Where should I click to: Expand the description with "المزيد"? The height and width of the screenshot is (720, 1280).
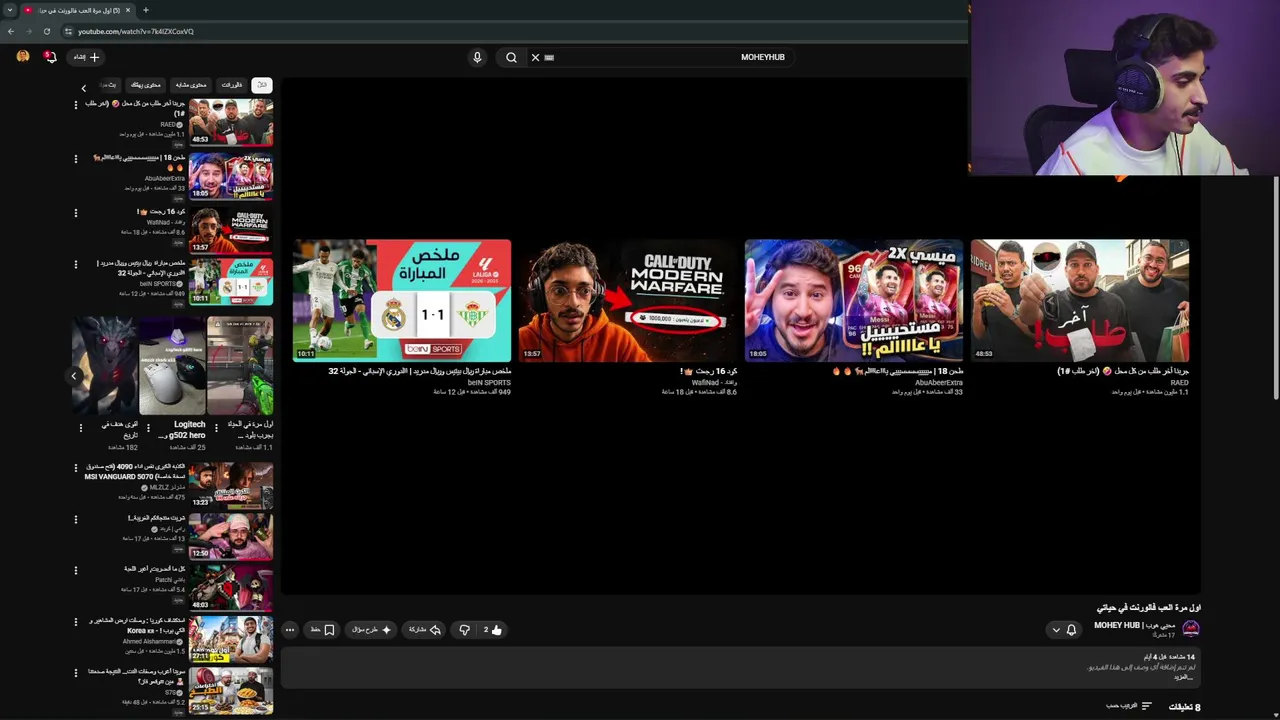pos(1184,677)
